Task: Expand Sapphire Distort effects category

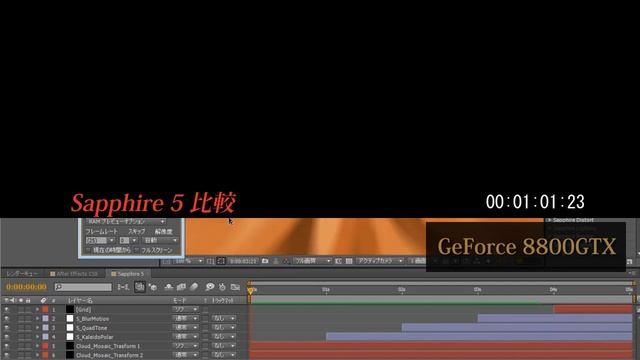Action: (549, 220)
